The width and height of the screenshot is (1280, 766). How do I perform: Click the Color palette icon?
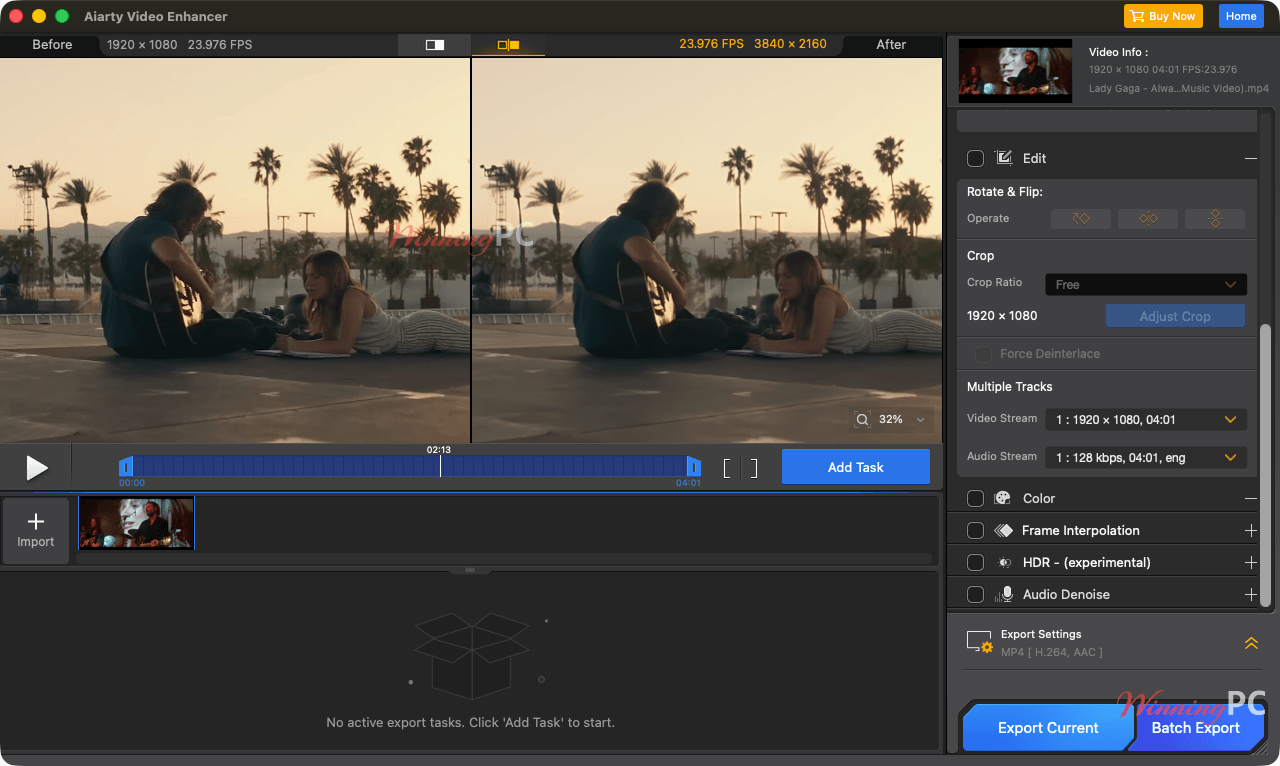1003,498
